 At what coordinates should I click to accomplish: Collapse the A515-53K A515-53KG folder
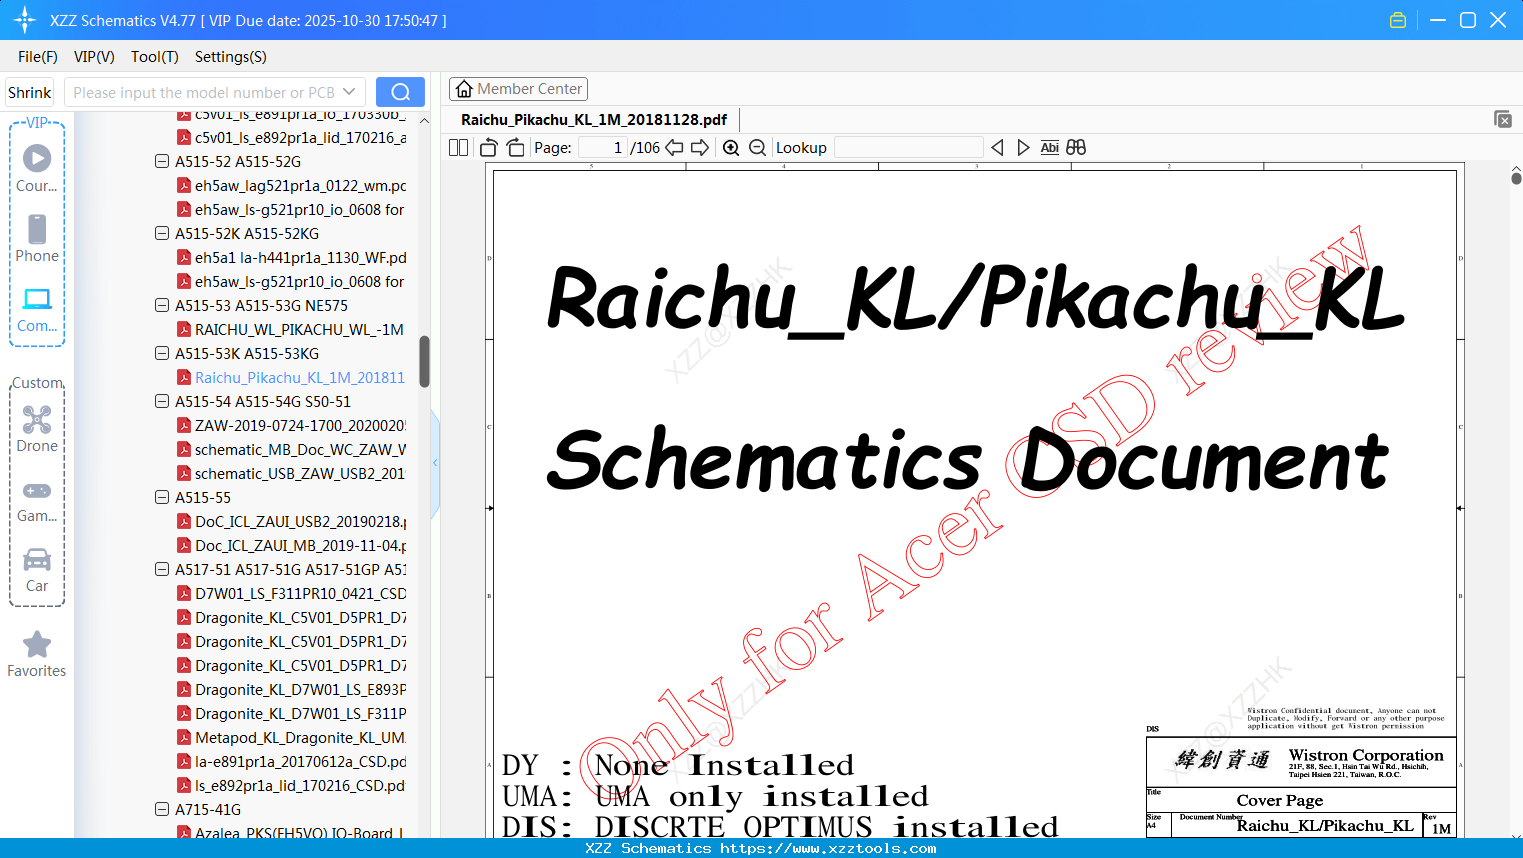click(162, 353)
